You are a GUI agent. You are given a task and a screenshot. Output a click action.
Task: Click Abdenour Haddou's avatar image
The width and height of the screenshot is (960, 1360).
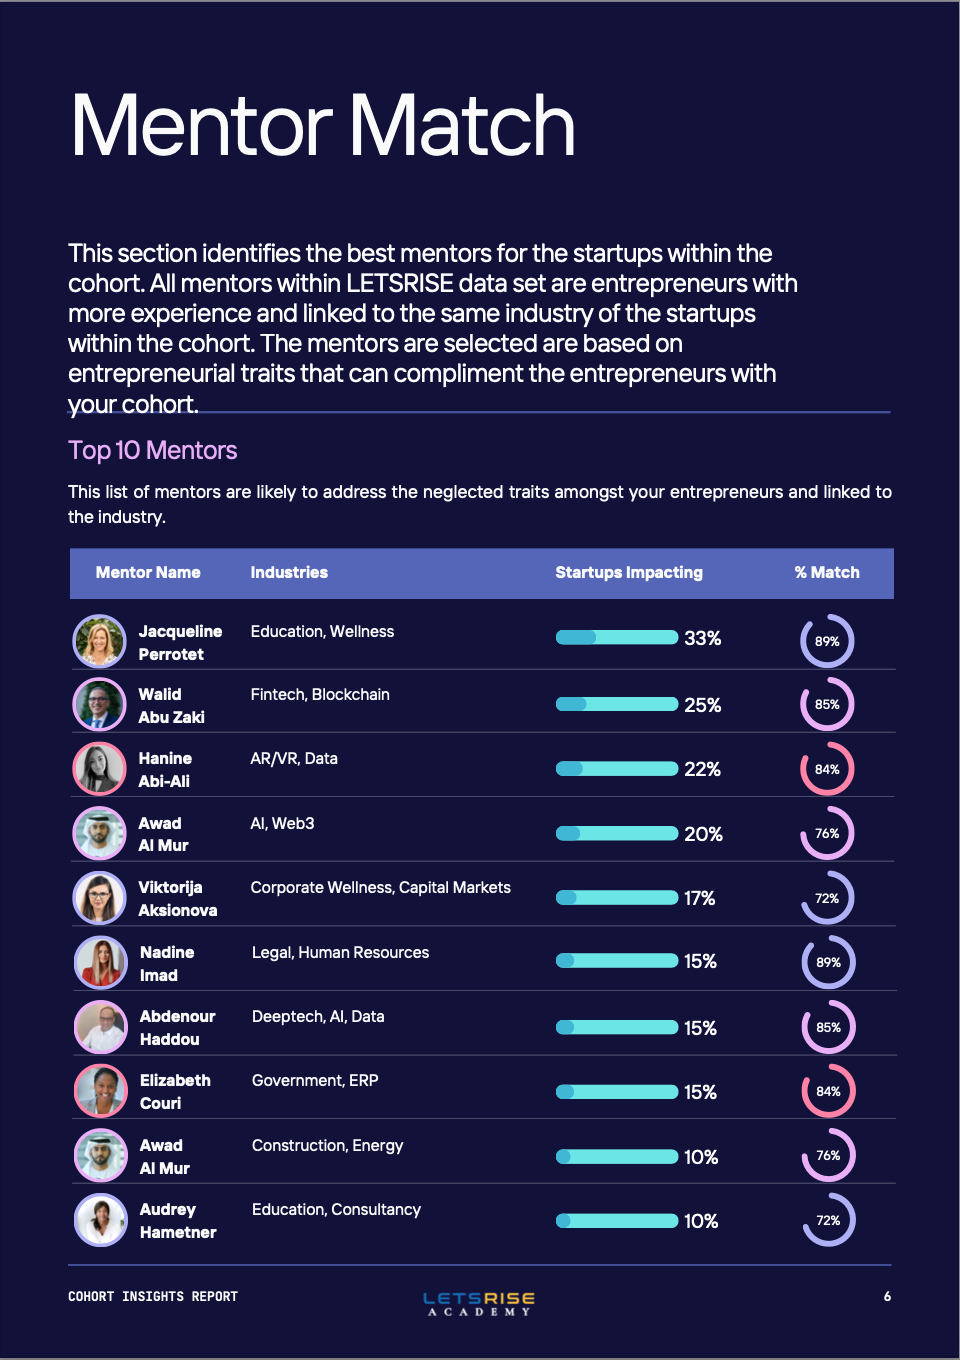coord(101,1027)
